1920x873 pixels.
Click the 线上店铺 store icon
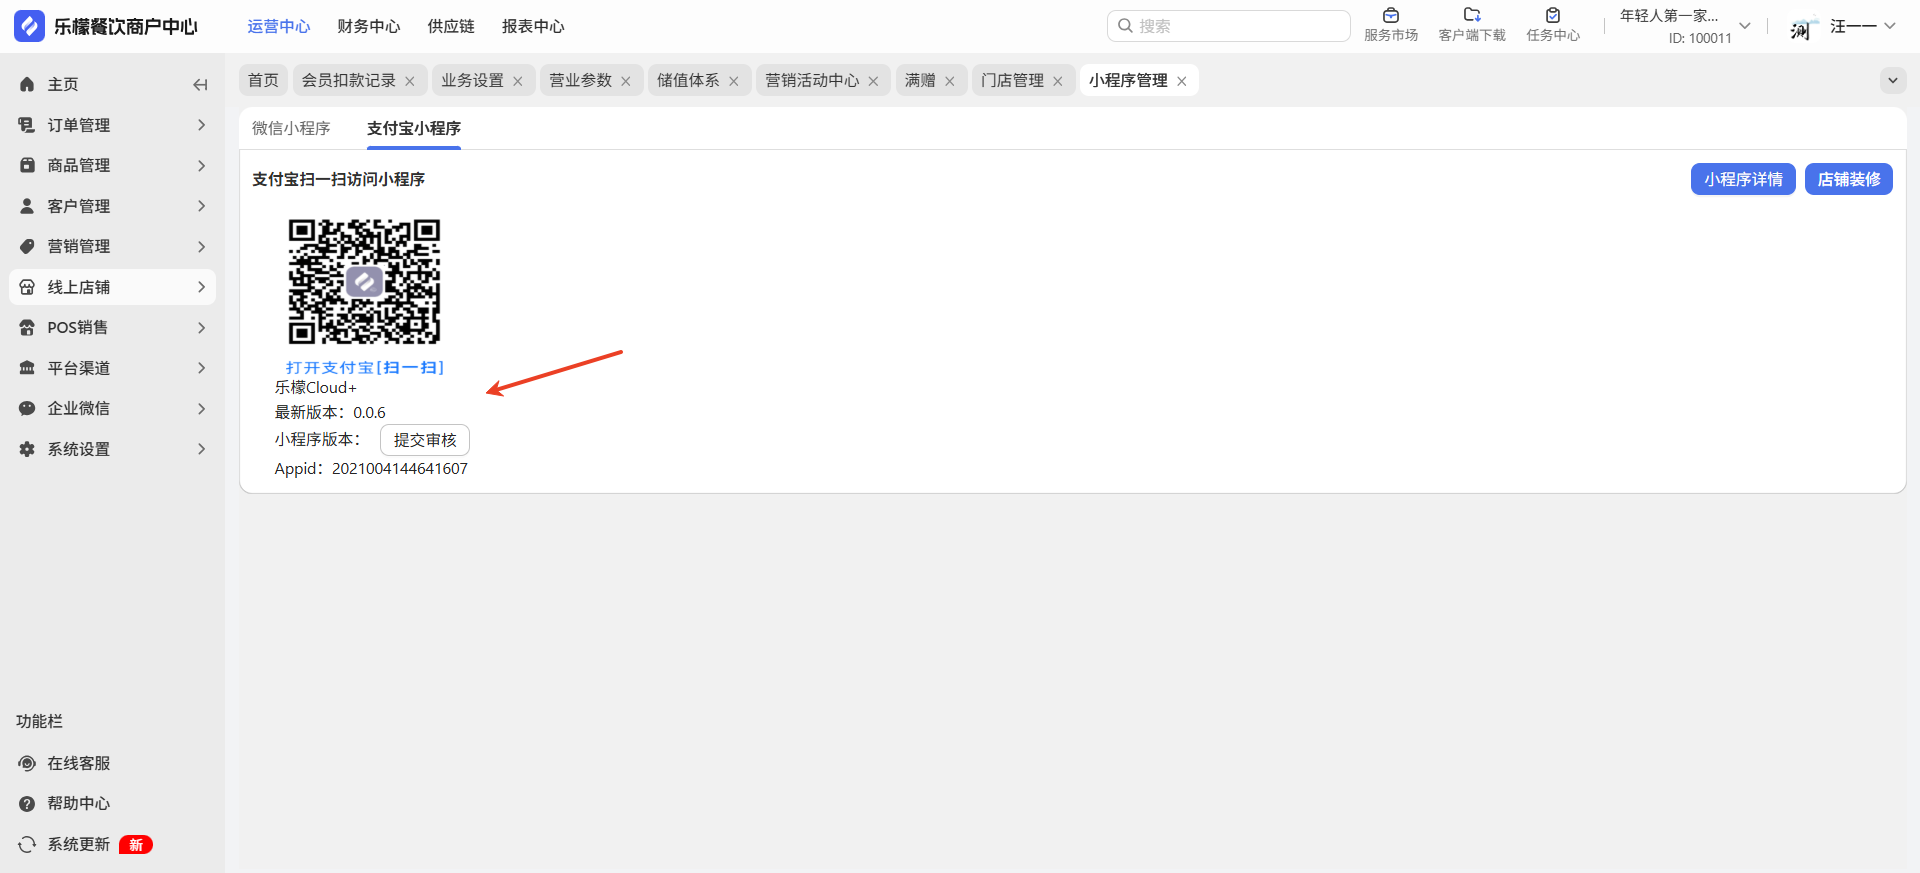pos(27,287)
